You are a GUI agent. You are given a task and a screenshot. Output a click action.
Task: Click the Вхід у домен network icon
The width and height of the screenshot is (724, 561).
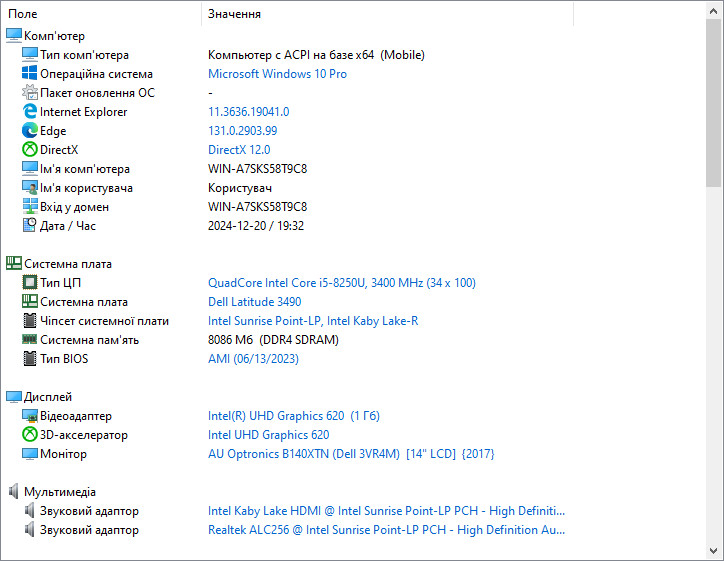[x=30, y=206]
